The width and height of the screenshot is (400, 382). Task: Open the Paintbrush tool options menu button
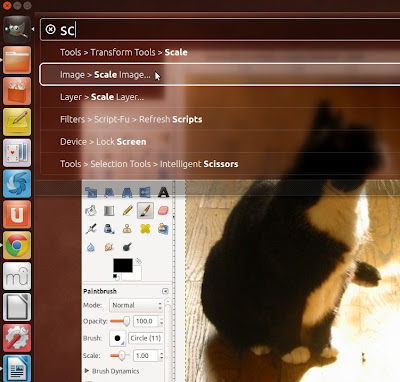point(165,291)
